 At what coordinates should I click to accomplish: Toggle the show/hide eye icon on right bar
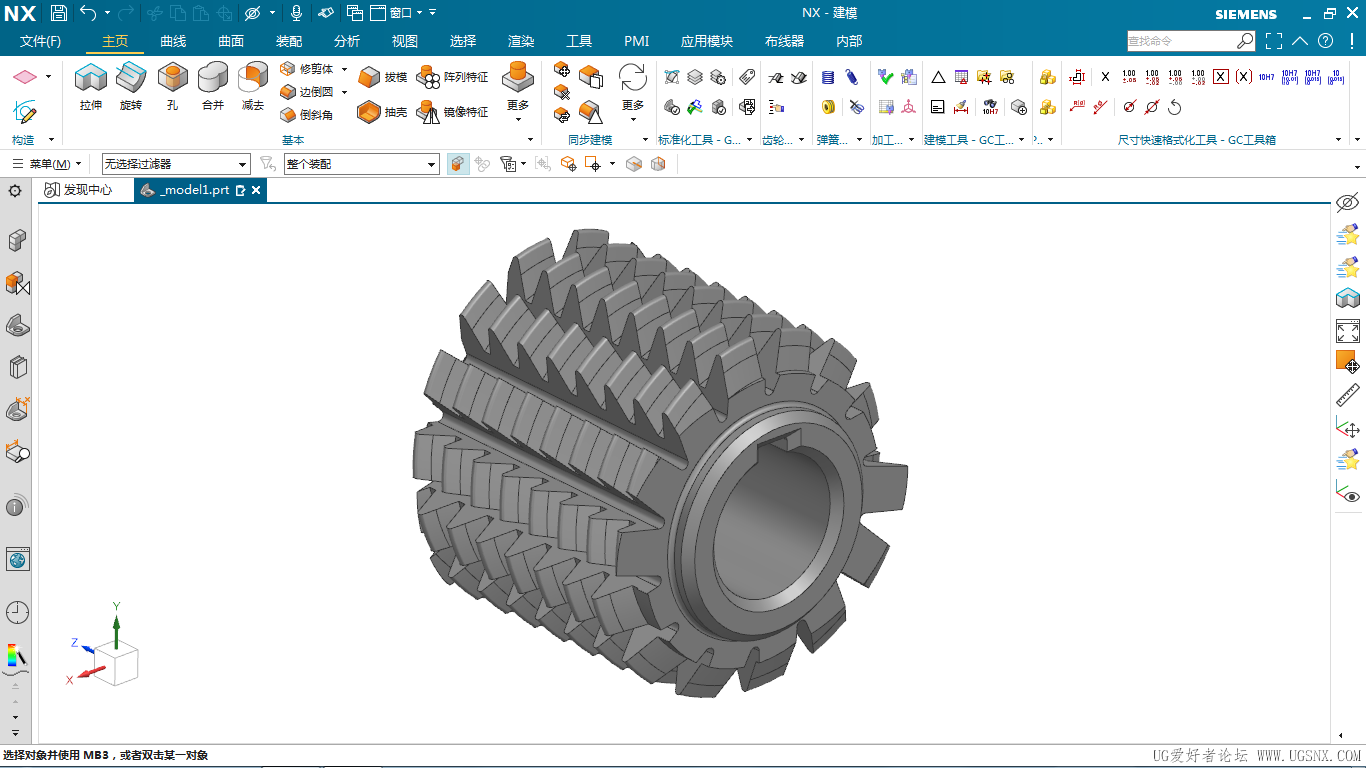(1348, 203)
